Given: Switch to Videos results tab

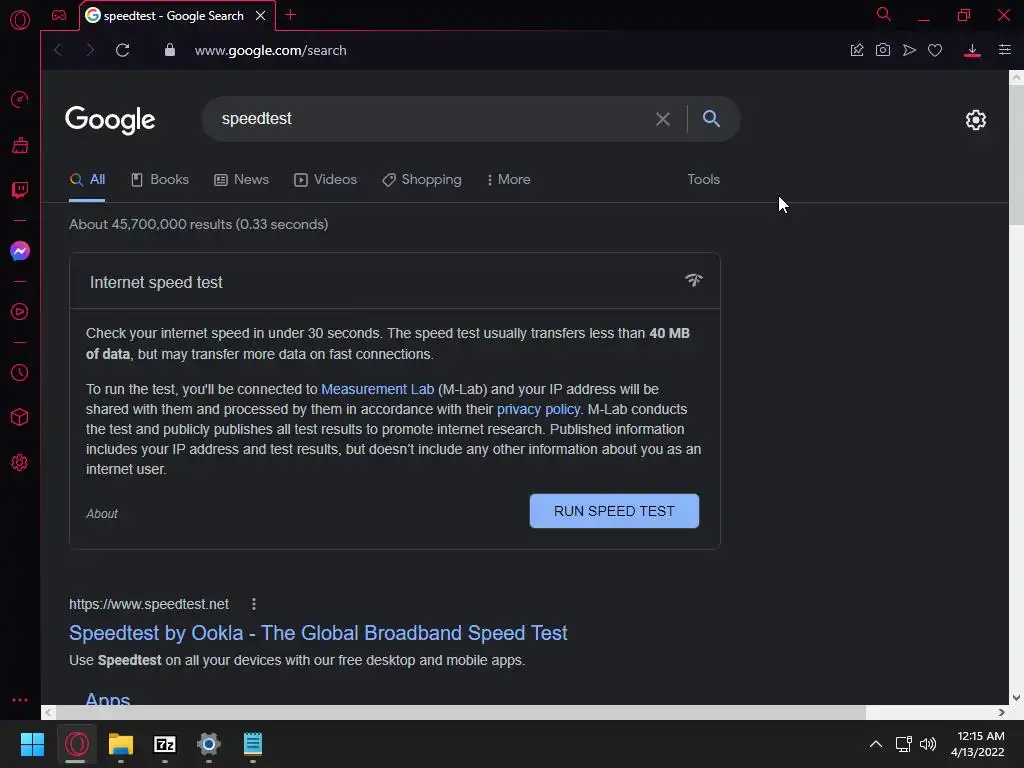Looking at the screenshot, I should point(325,180).
